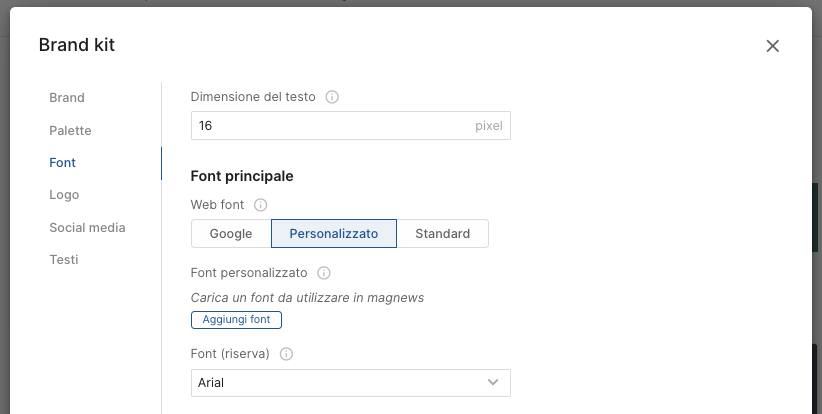
Task: Open the Font (riserva) Arial dropdown
Action: (340, 383)
